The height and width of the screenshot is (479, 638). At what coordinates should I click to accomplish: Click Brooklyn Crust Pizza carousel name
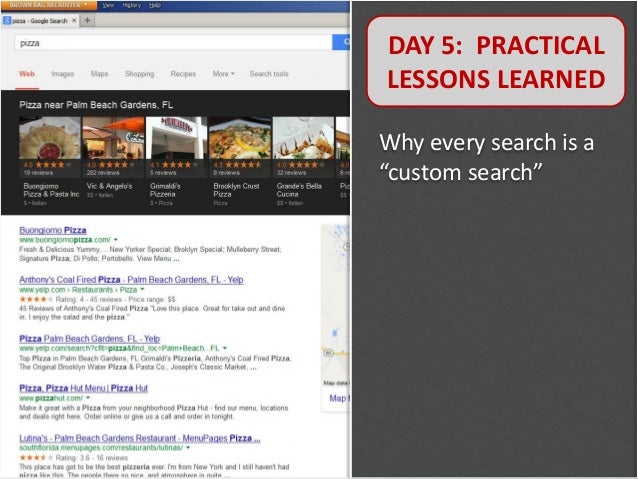[x=236, y=190]
